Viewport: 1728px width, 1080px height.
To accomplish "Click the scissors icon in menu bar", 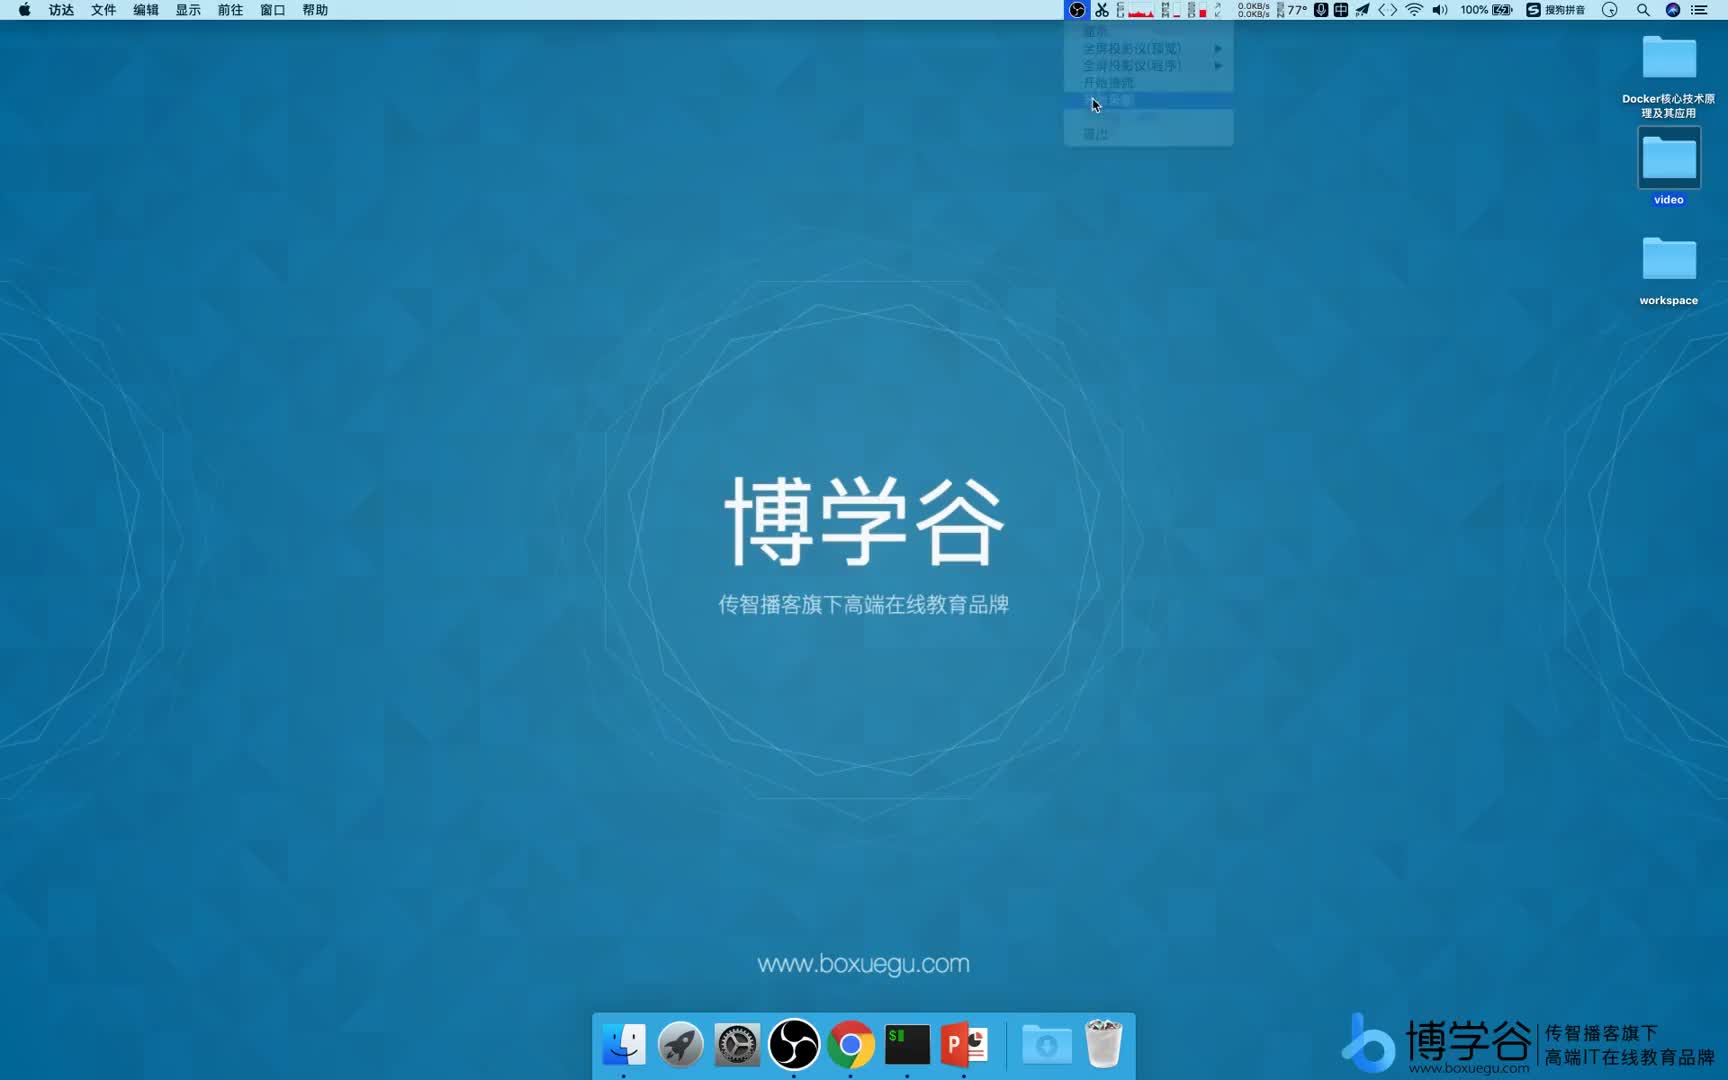I will [x=1102, y=10].
